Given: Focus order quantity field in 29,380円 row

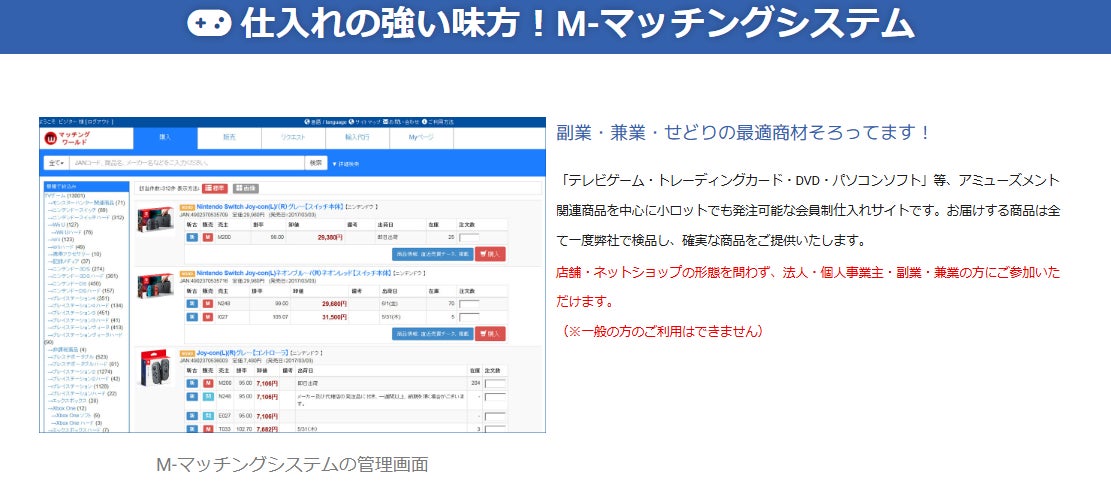Looking at the screenshot, I should tap(469, 237).
